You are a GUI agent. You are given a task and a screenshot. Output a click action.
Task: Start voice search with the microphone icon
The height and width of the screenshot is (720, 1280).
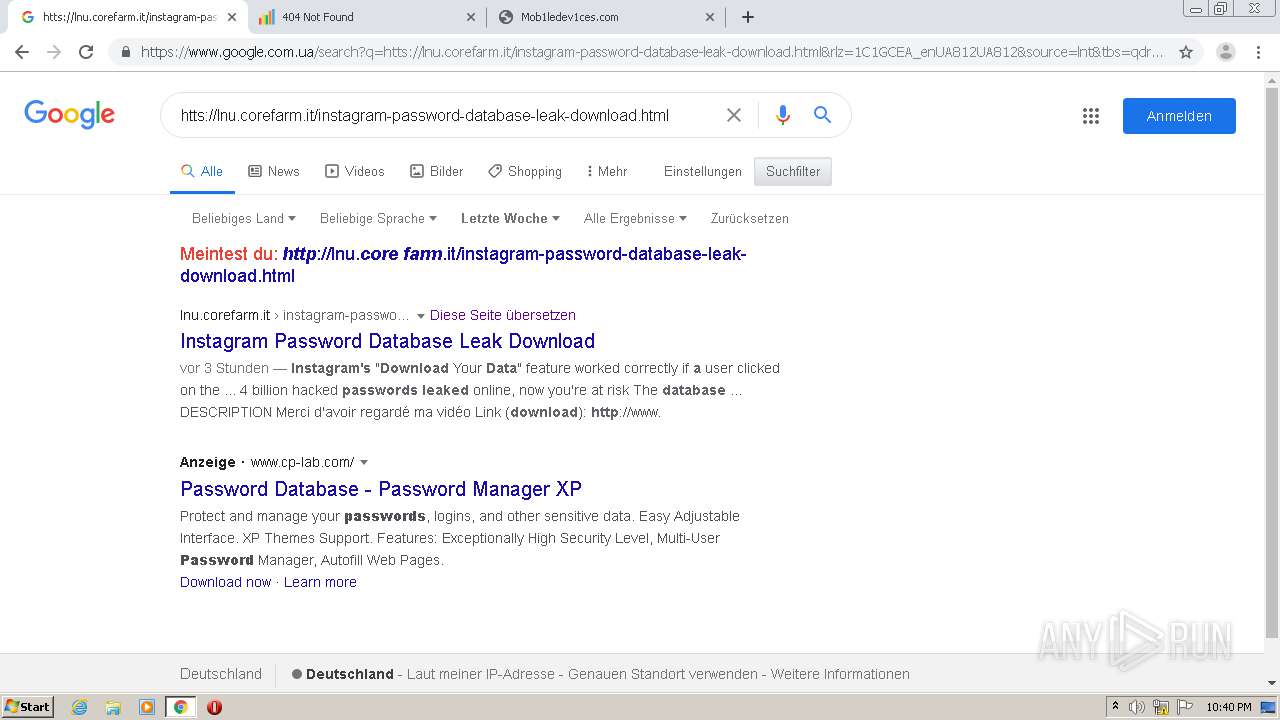tap(783, 115)
